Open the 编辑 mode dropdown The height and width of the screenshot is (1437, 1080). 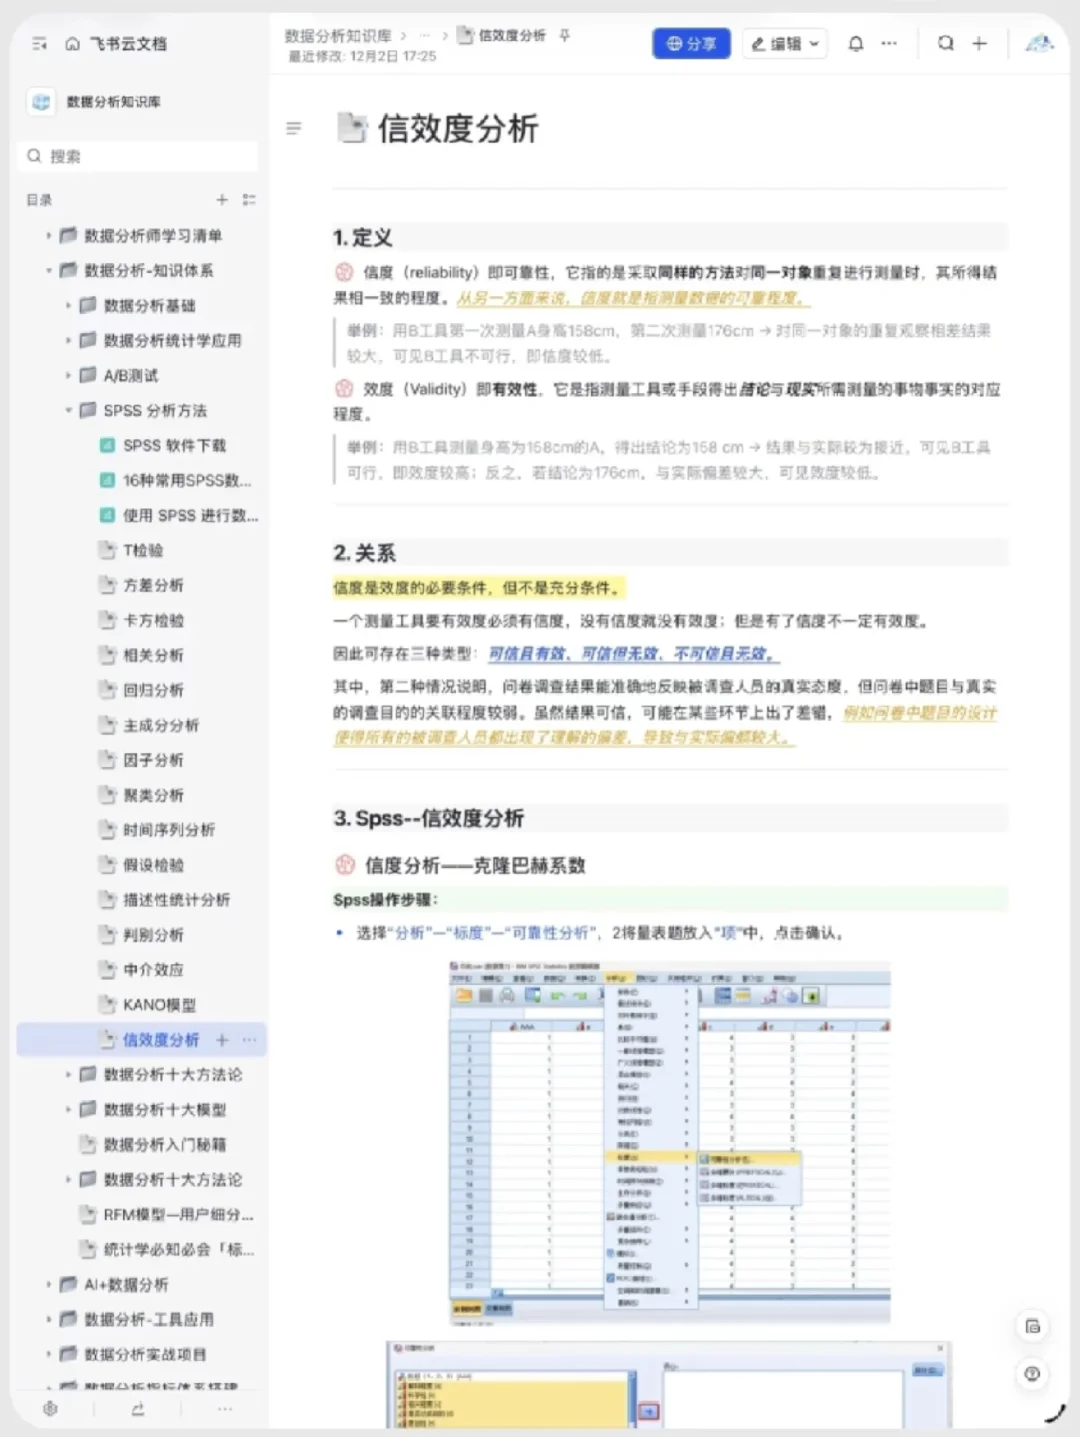click(x=785, y=44)
